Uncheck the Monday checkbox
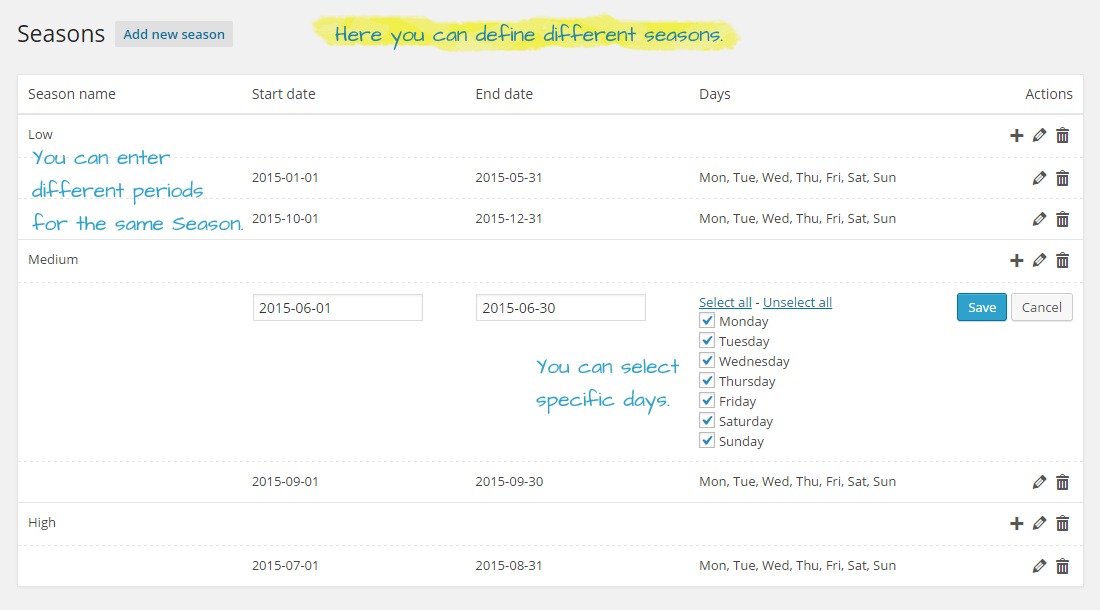This screenshot has height=610, width=1100. pos(707,321)
